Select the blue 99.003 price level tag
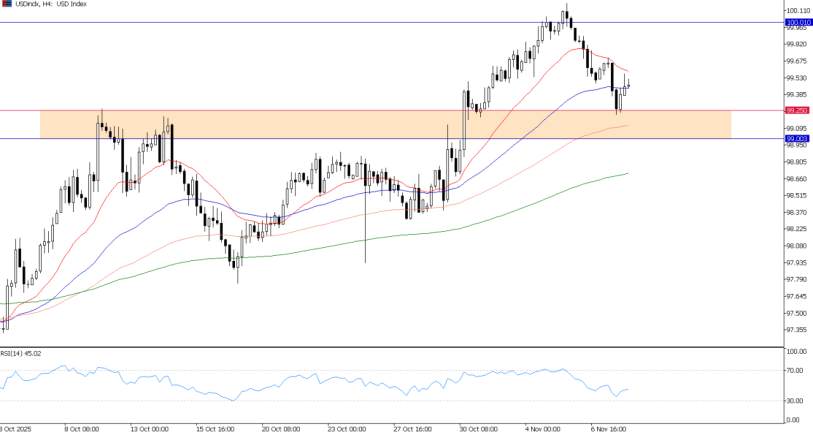Viewport: 813px width, 435px height. [797, 138]
